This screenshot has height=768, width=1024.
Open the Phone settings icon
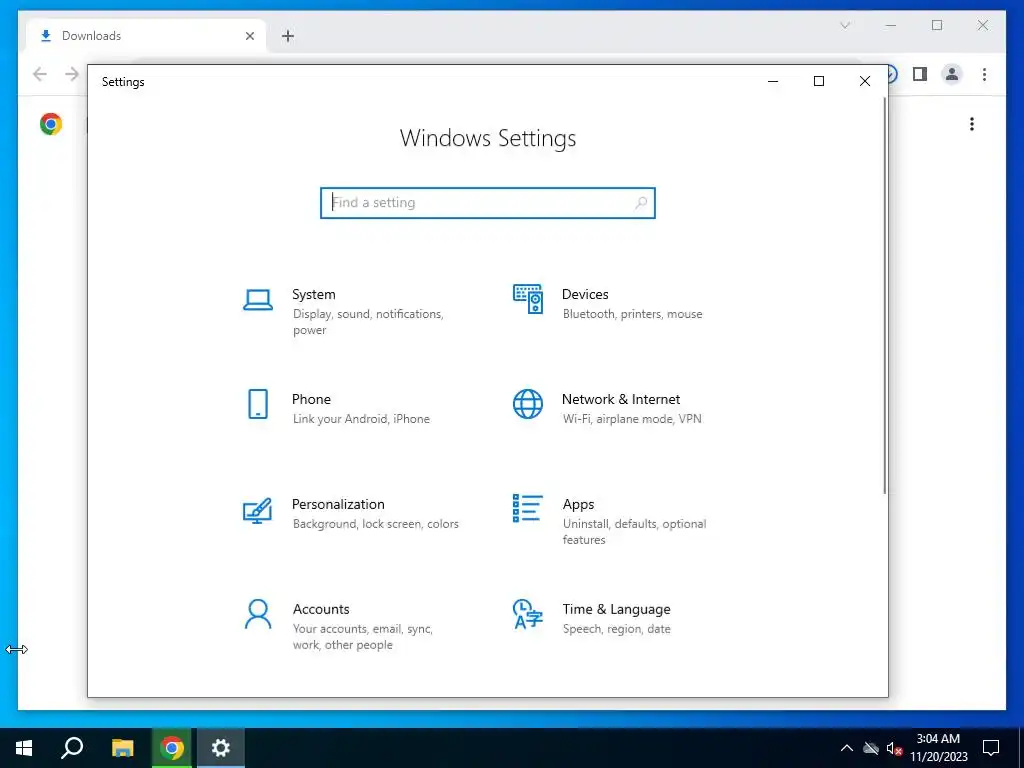[x=258, y=404]
